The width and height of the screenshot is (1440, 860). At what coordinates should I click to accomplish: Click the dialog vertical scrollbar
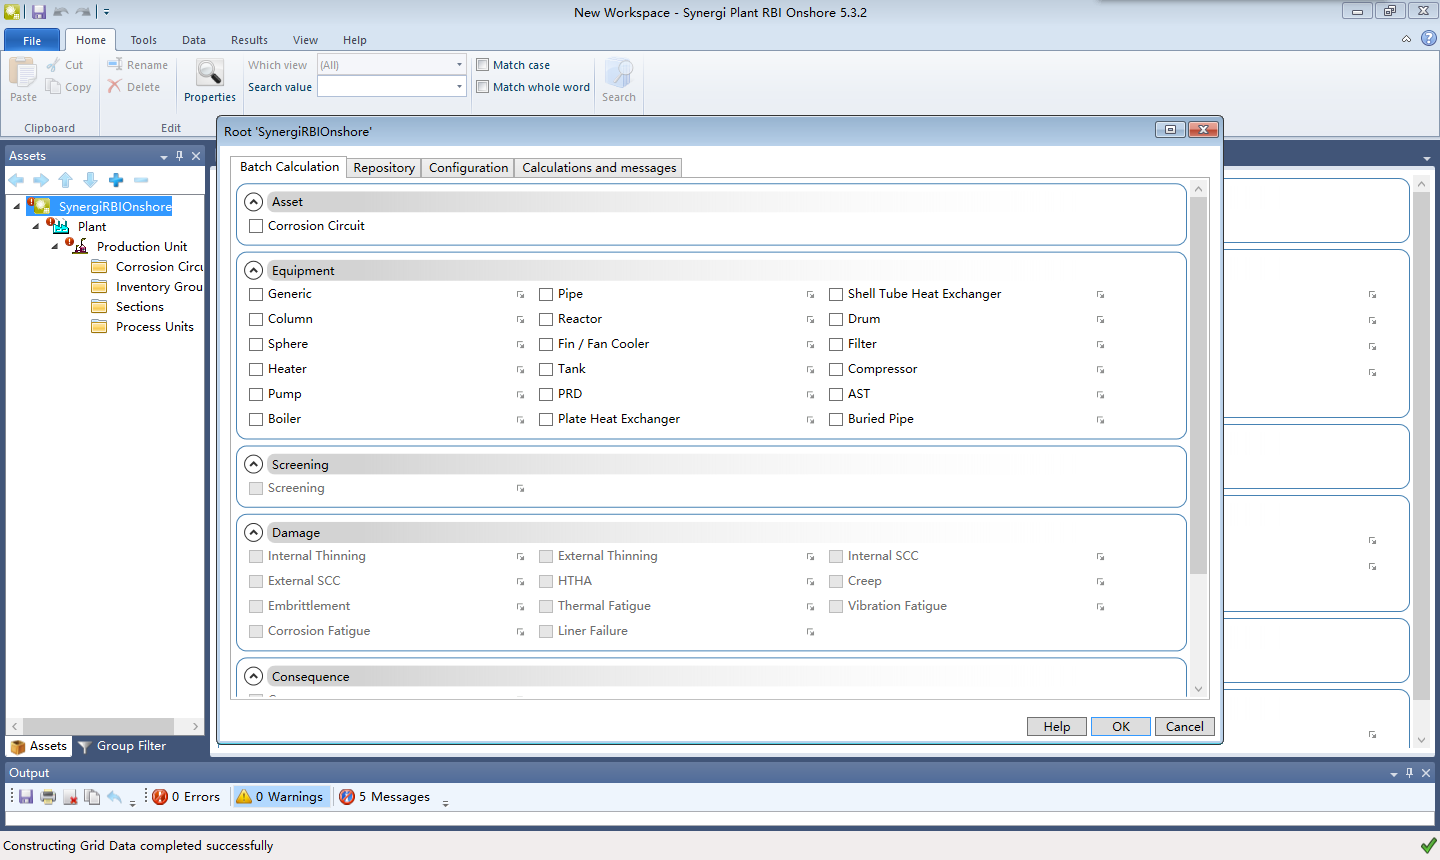[x=1199, y=386]
